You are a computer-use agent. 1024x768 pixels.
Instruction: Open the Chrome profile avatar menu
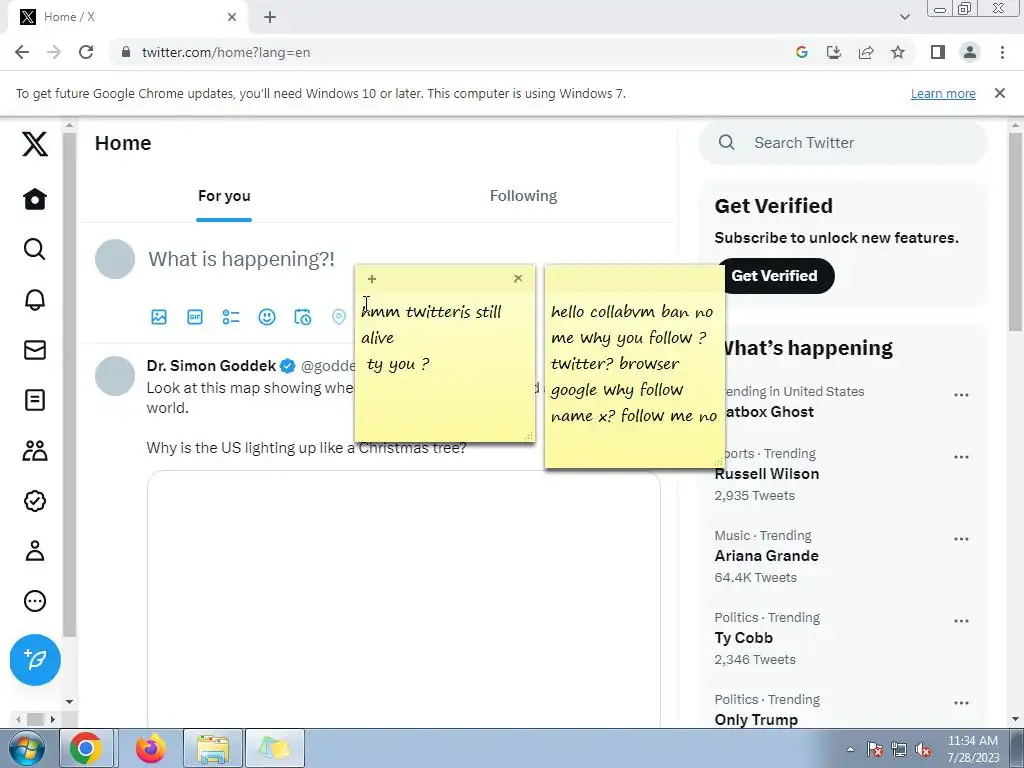point(970,52)
